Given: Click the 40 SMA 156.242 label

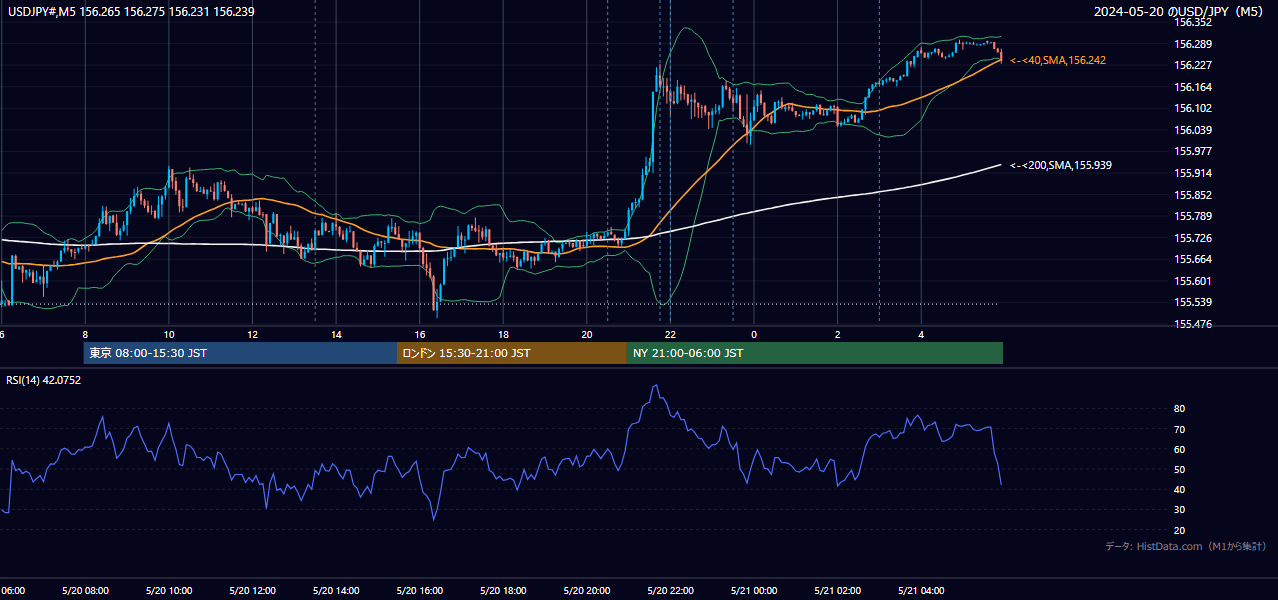Looking at the screenshot, I should (x=1058, y=60).
